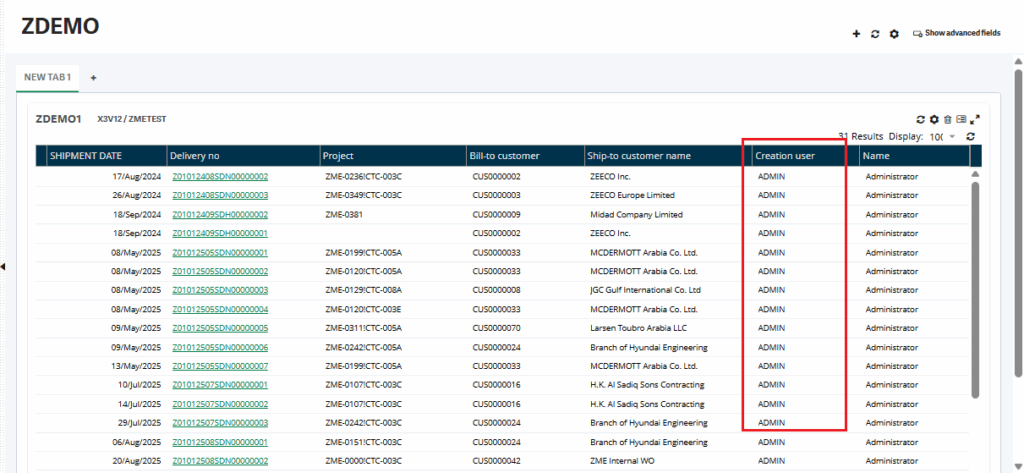The height and width of the screenshot is (473, 1024).
Task: Toggle Show advanced fields
Action: coord(956,33)
